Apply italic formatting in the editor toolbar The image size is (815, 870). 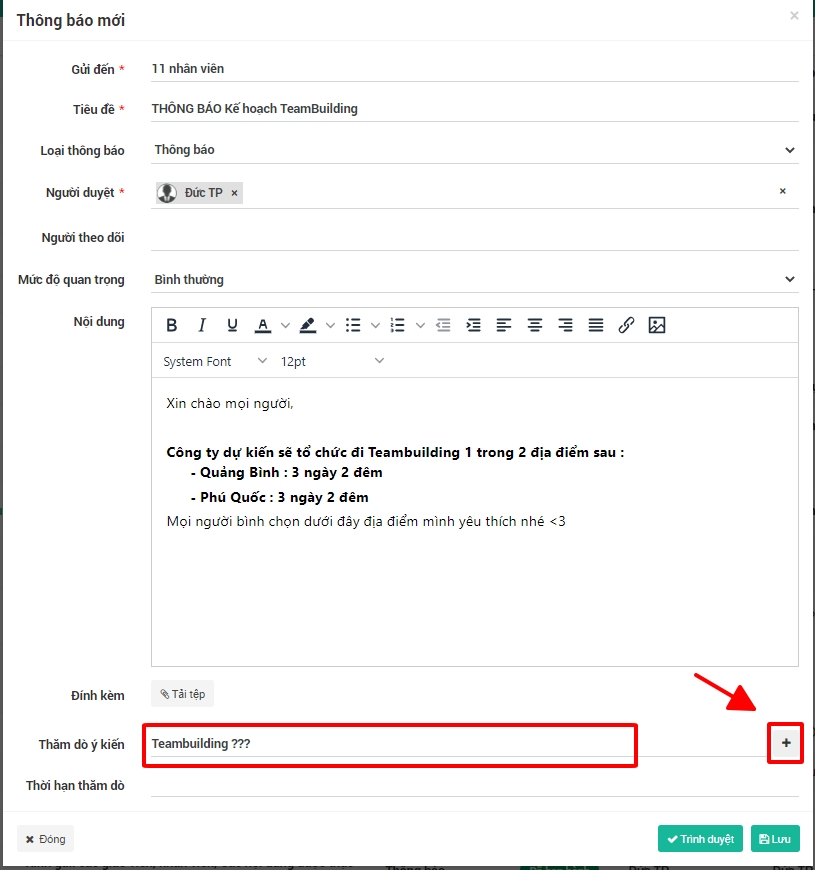(x=202, y=325)
